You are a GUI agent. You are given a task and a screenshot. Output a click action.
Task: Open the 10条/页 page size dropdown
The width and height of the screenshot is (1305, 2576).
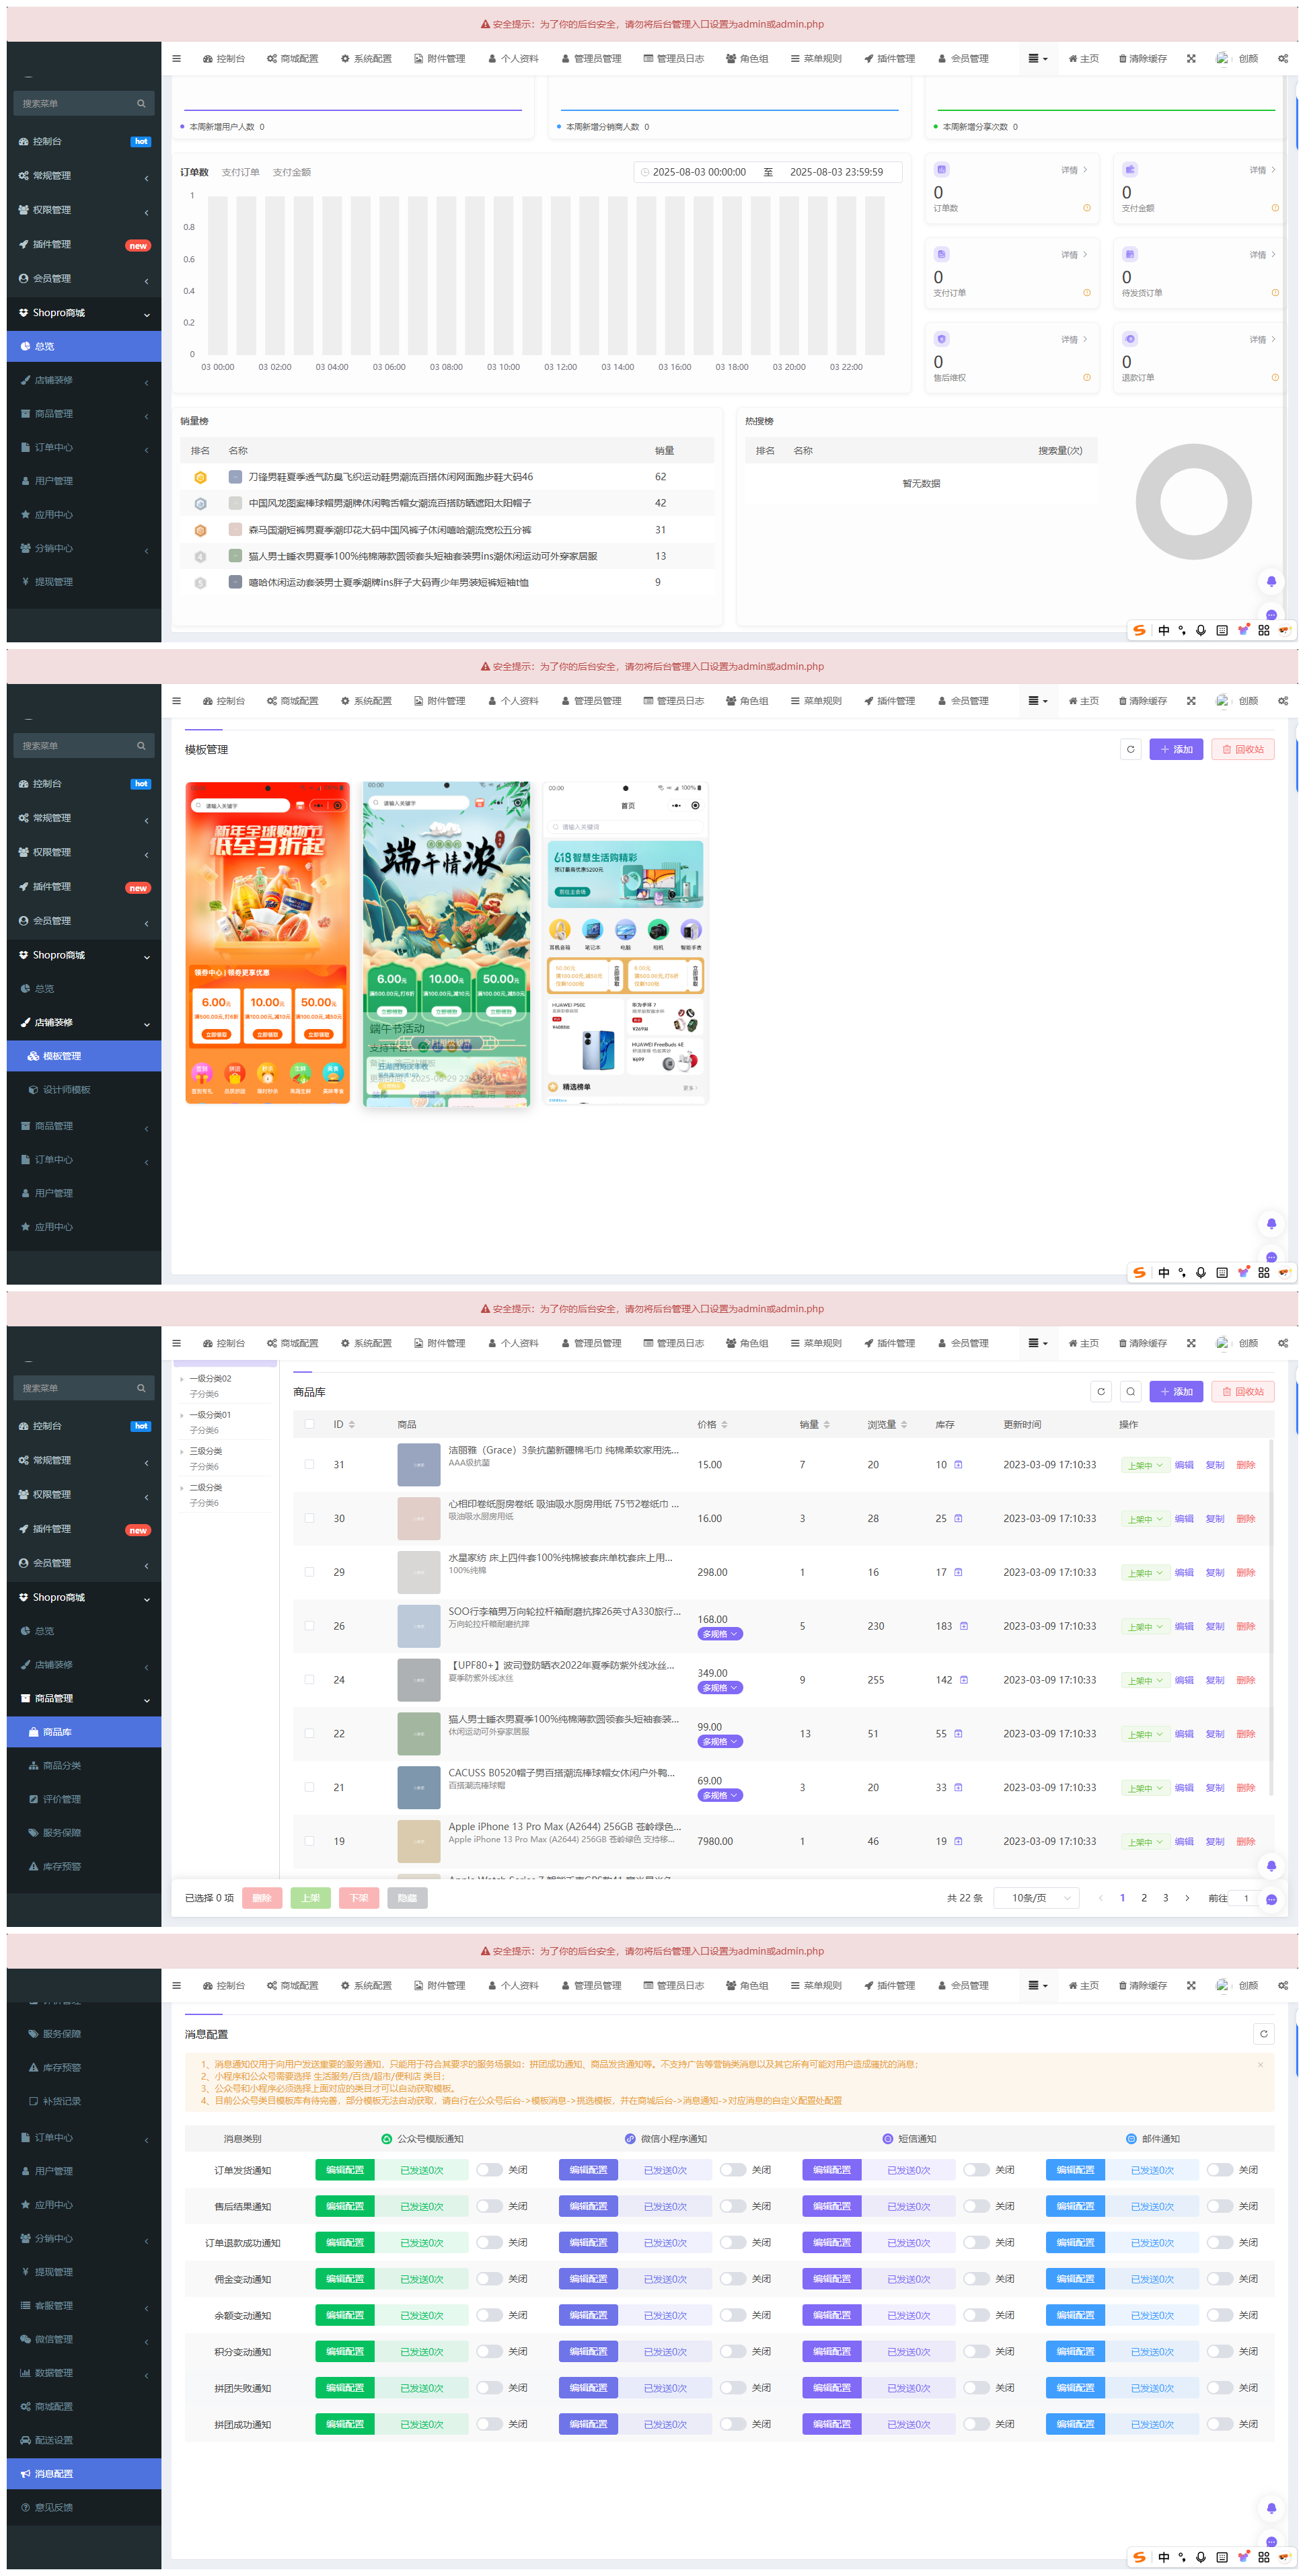point(1036,1898)
